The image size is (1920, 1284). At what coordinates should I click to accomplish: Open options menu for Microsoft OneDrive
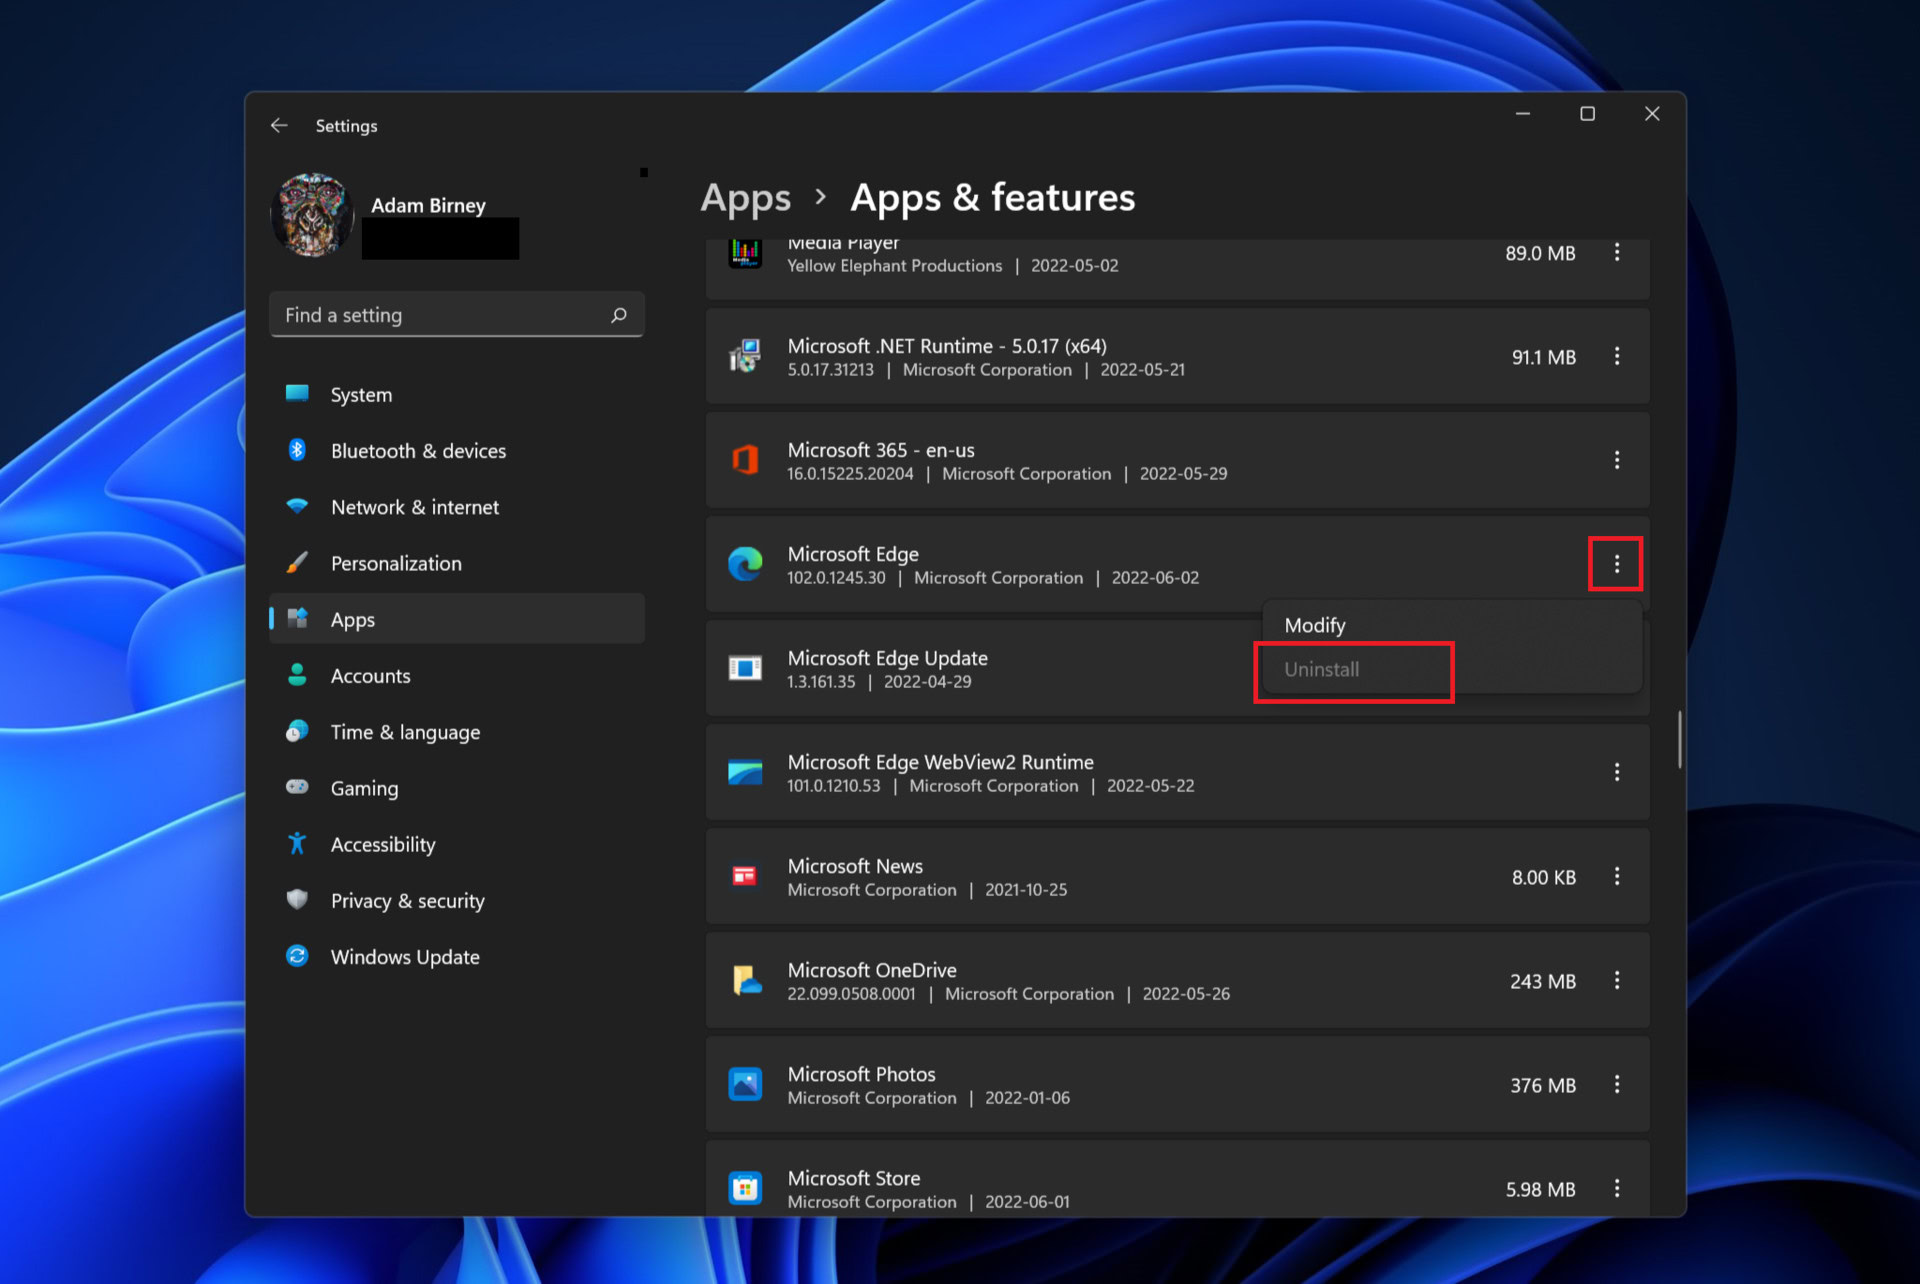pos(1617,980)
